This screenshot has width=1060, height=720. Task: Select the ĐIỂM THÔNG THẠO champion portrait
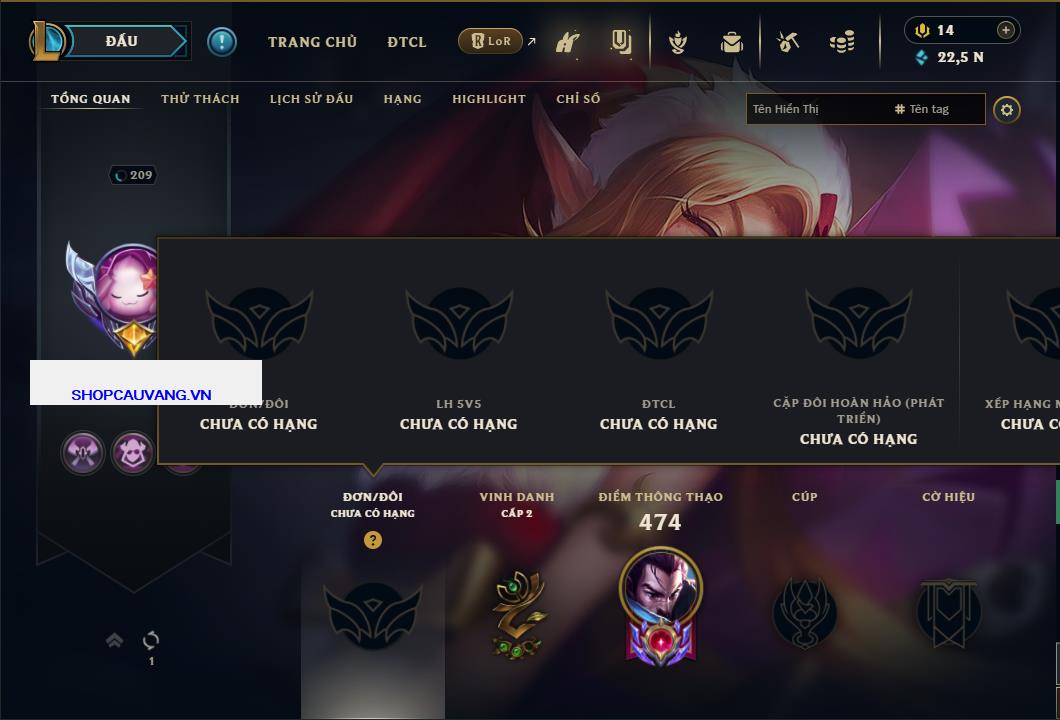[660, 585]
